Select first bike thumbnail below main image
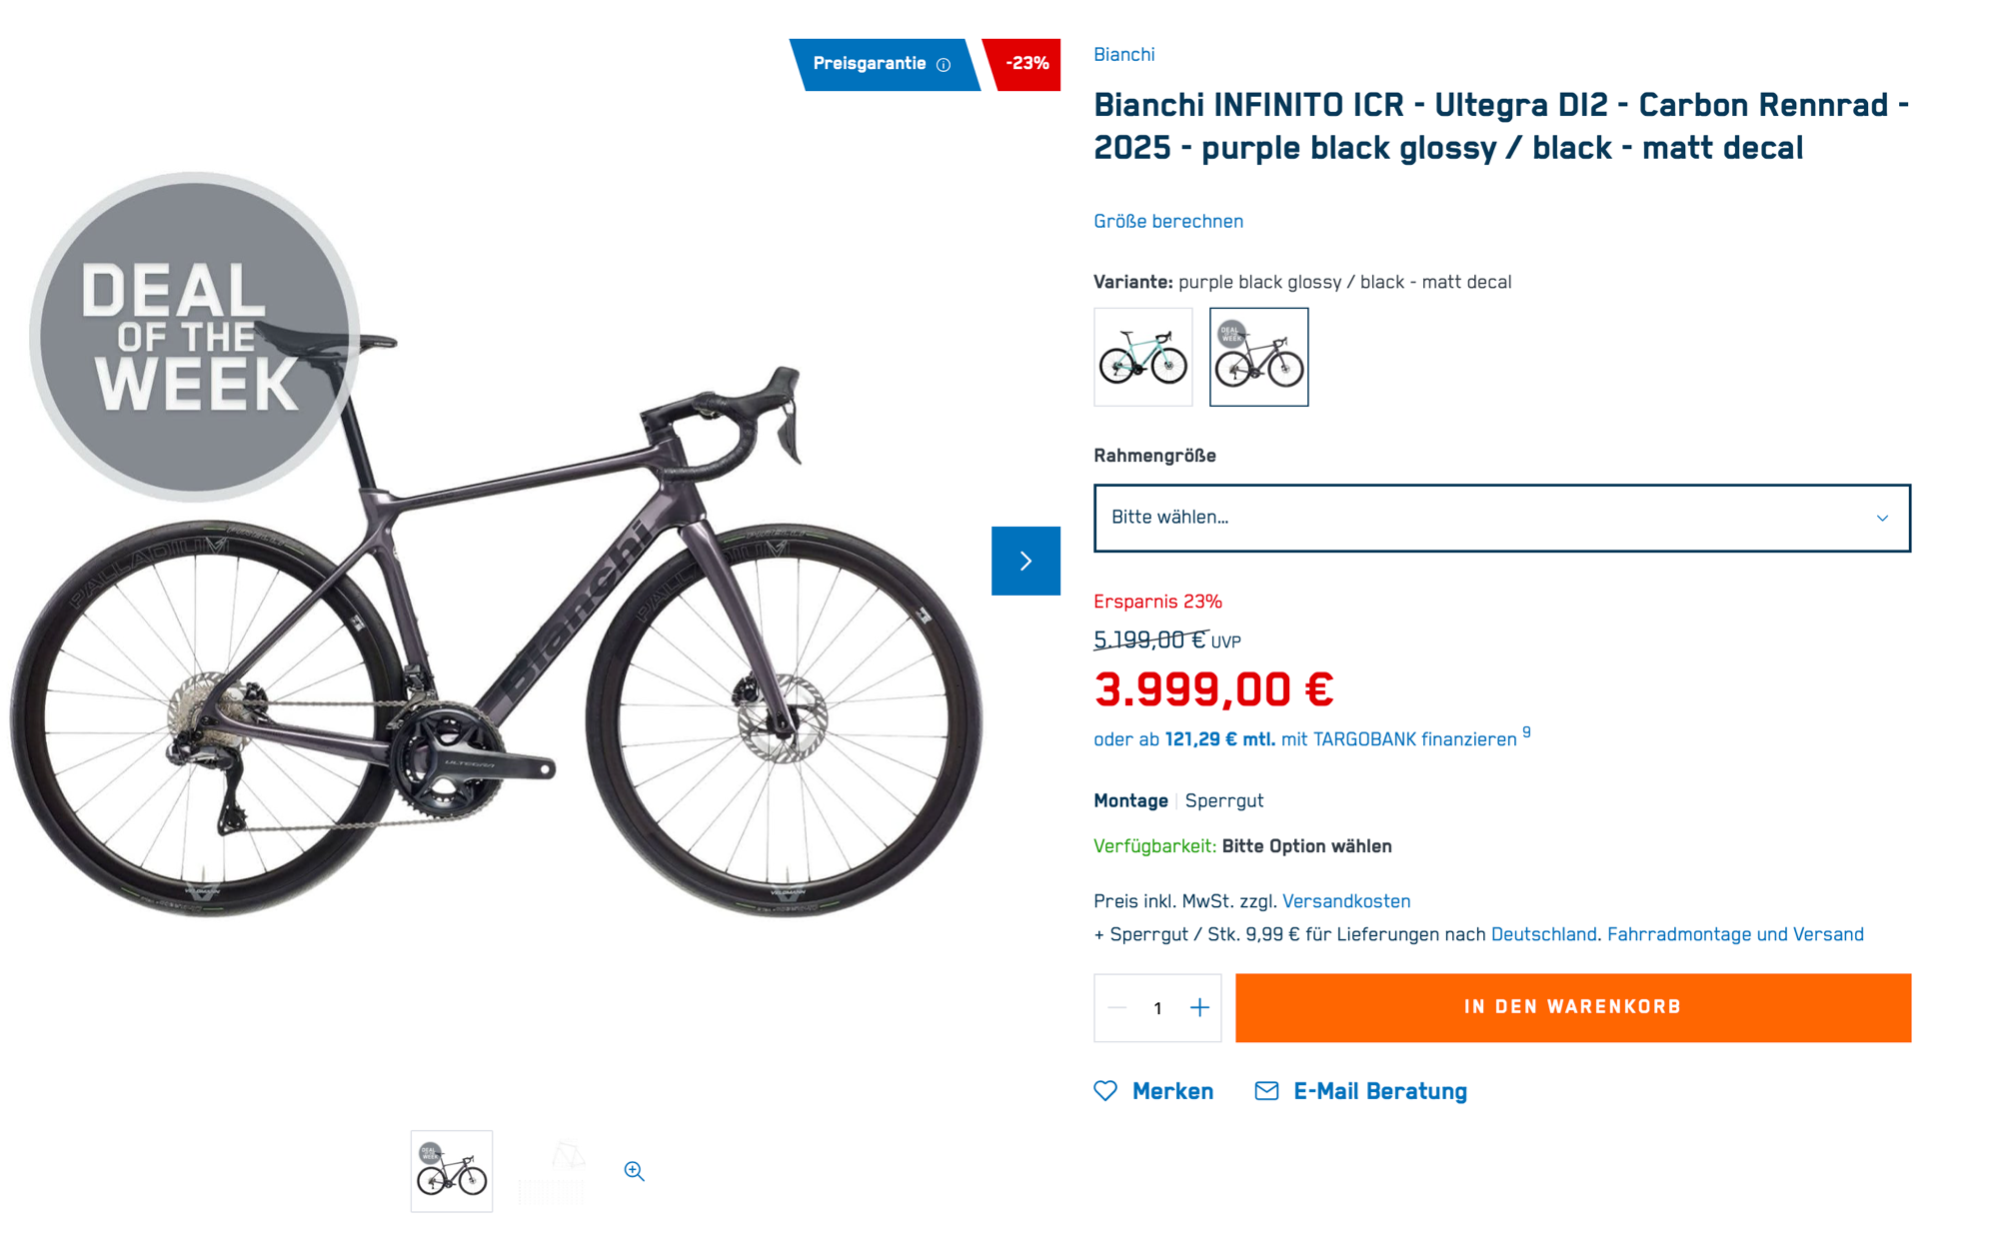2000x1257 pixels. (x=452, y=1171)
